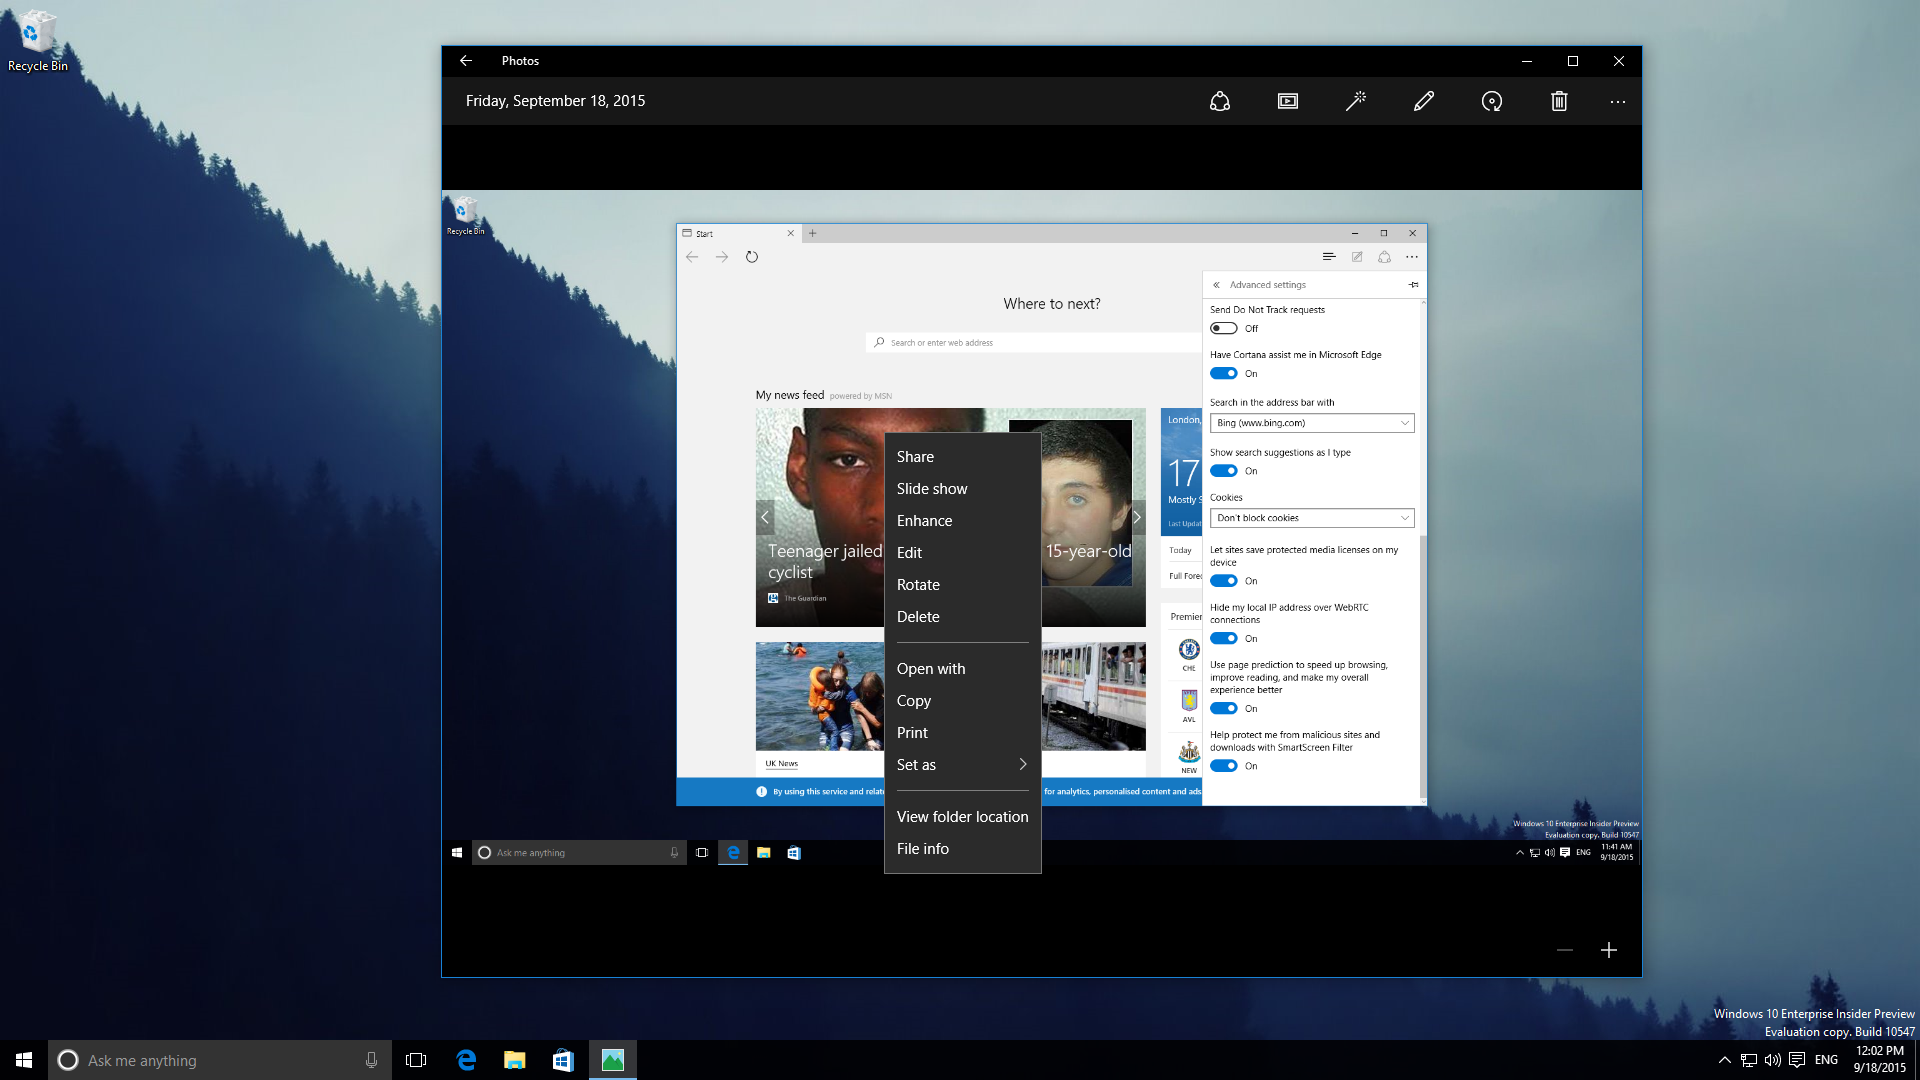The image size is (1920, 1080).
Task: Select the desktop Recycle Bin icon
Action: [37, 42]
